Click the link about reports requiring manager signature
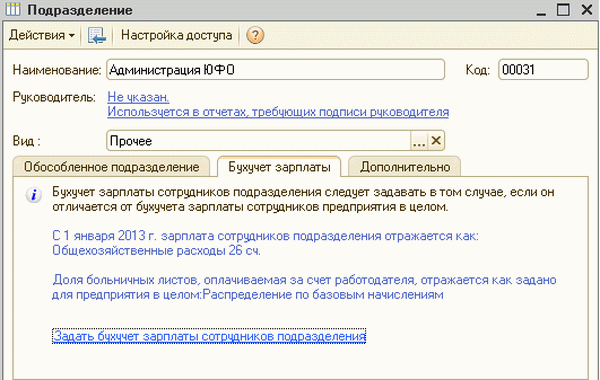Screen dimensions: 600x380 278,112
